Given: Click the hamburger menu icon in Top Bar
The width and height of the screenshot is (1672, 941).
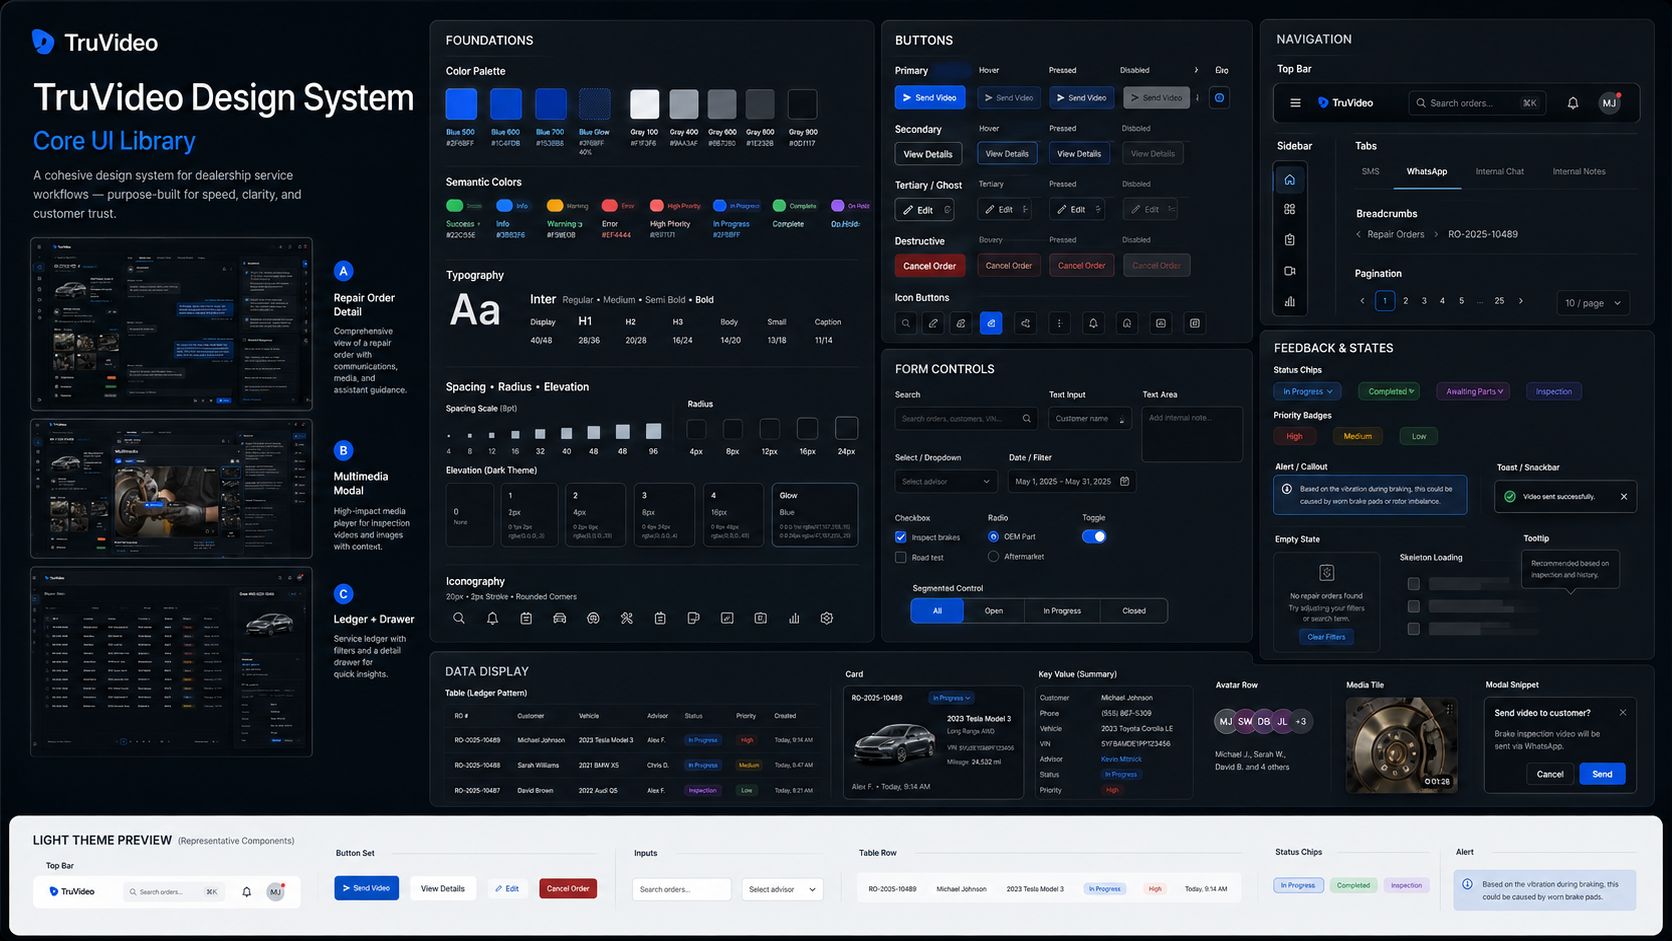Looking at the screenshot, I should 1295,103.
